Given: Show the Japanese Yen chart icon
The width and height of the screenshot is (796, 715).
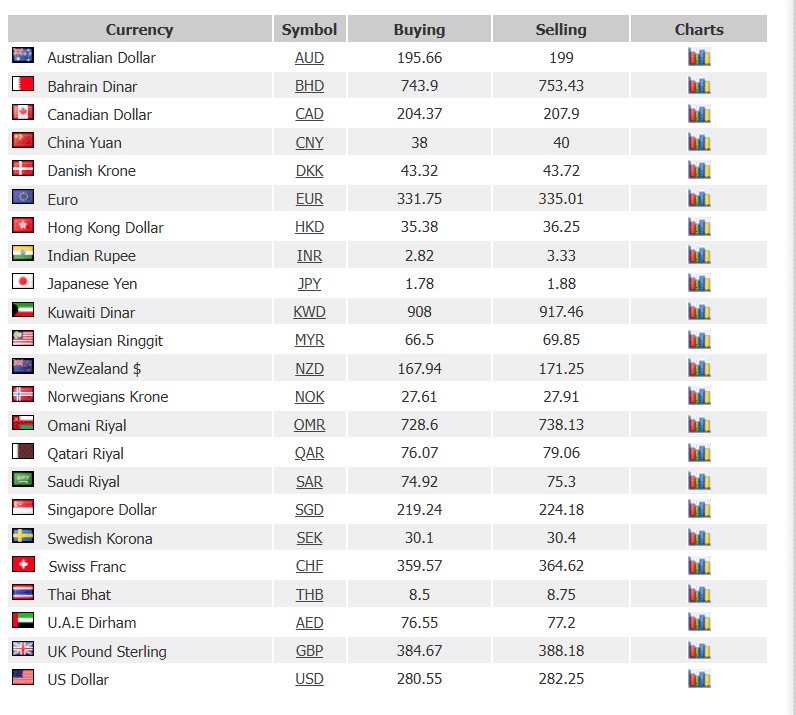Looking at the screenshot, I should click(x=699, y=283).
